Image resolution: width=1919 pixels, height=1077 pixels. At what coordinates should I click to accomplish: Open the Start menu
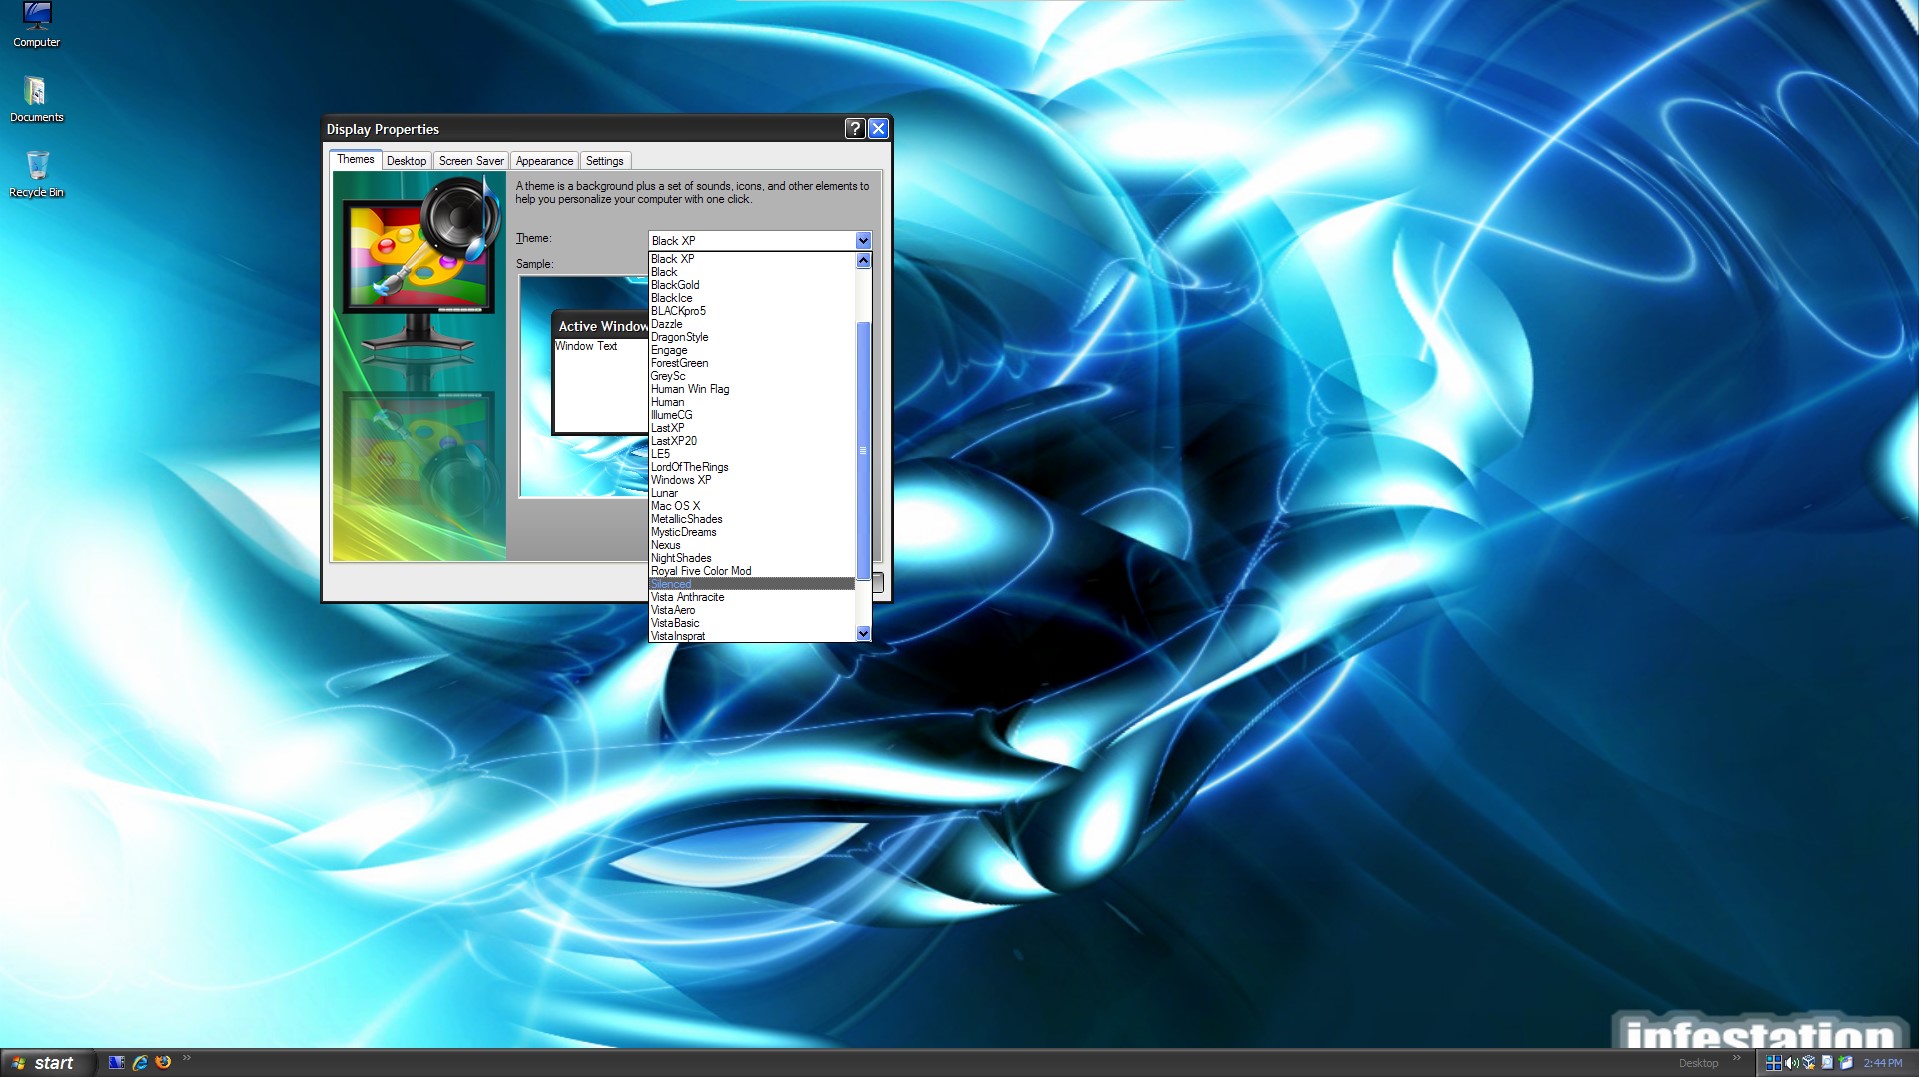click(48, 1063)
